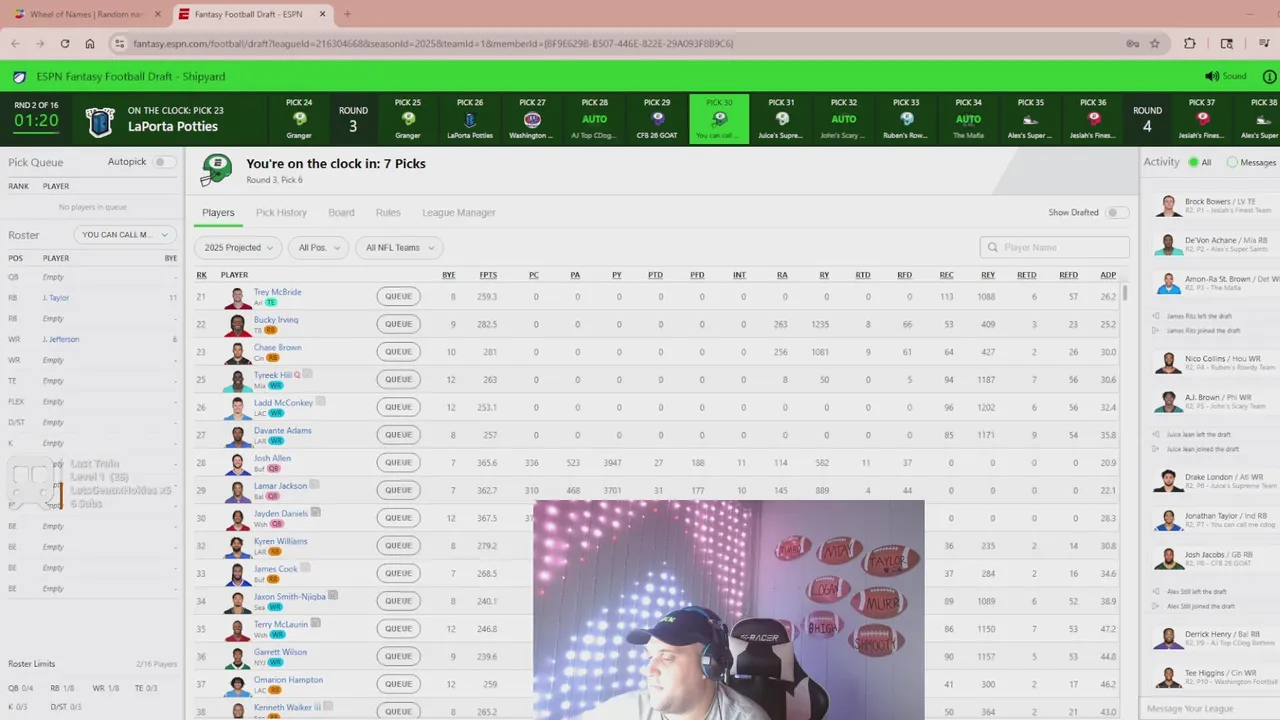Screen dimensions: 1280x720
Task: Open Jayden Daniels player link
Action: (280, 513)
